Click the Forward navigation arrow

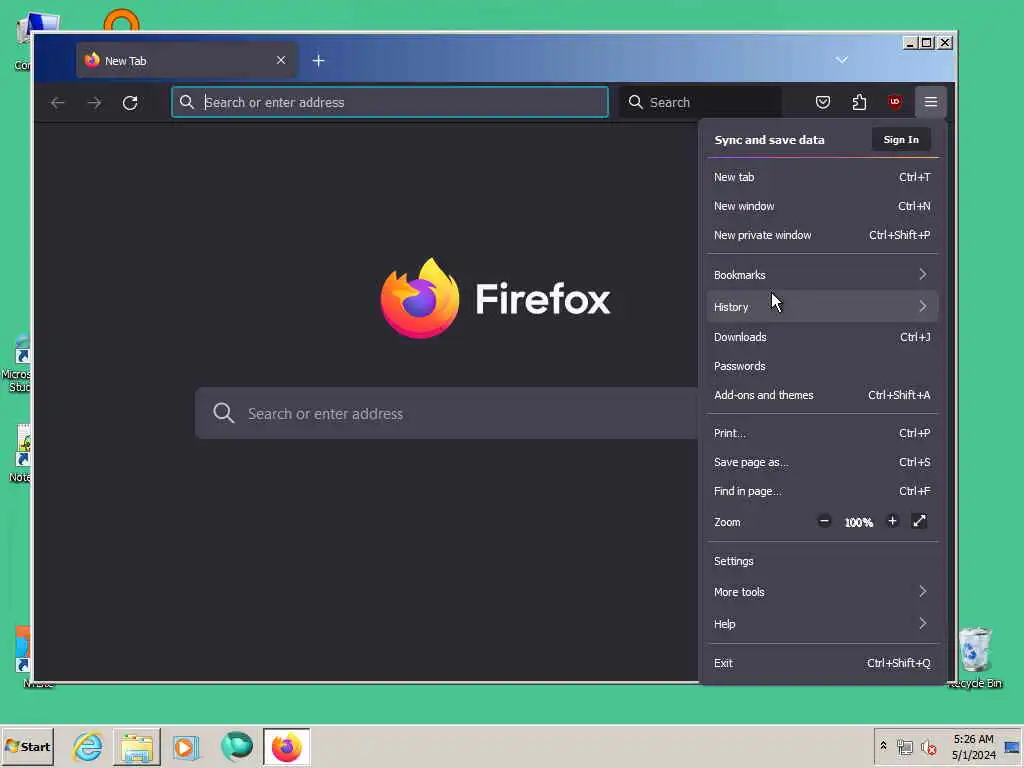(95, 103)
